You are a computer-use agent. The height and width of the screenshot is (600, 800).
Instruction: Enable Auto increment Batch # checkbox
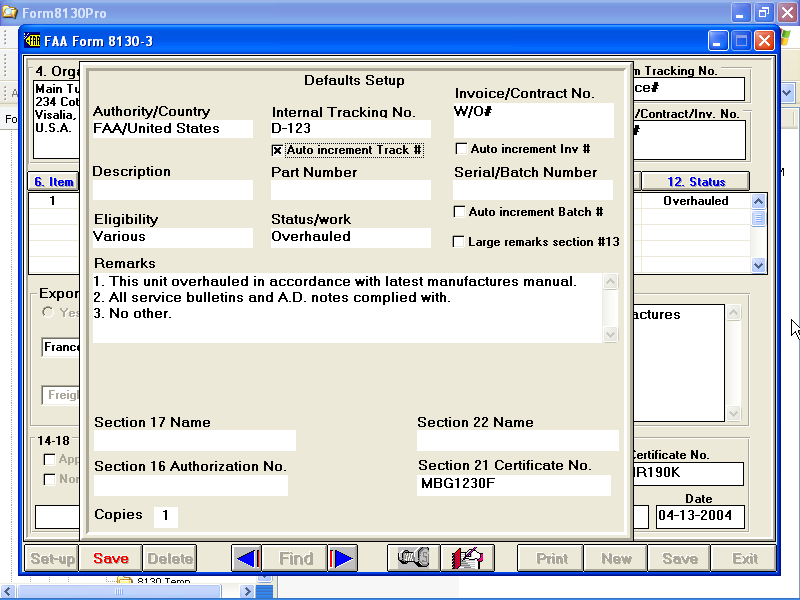(x=459, y=212)
